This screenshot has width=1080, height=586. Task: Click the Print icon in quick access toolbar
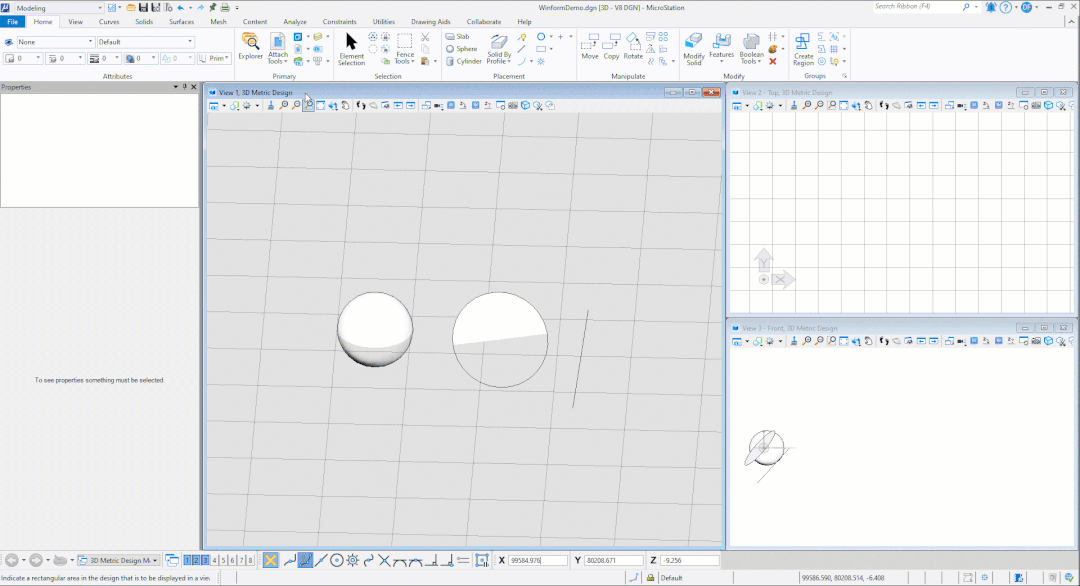(225, 8)
